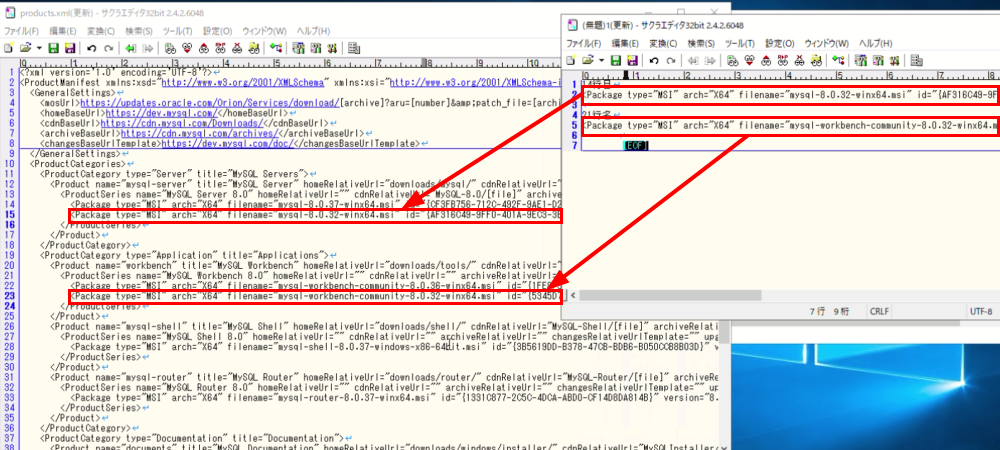Click Undo arrow in products.xml window

point(92,47)
